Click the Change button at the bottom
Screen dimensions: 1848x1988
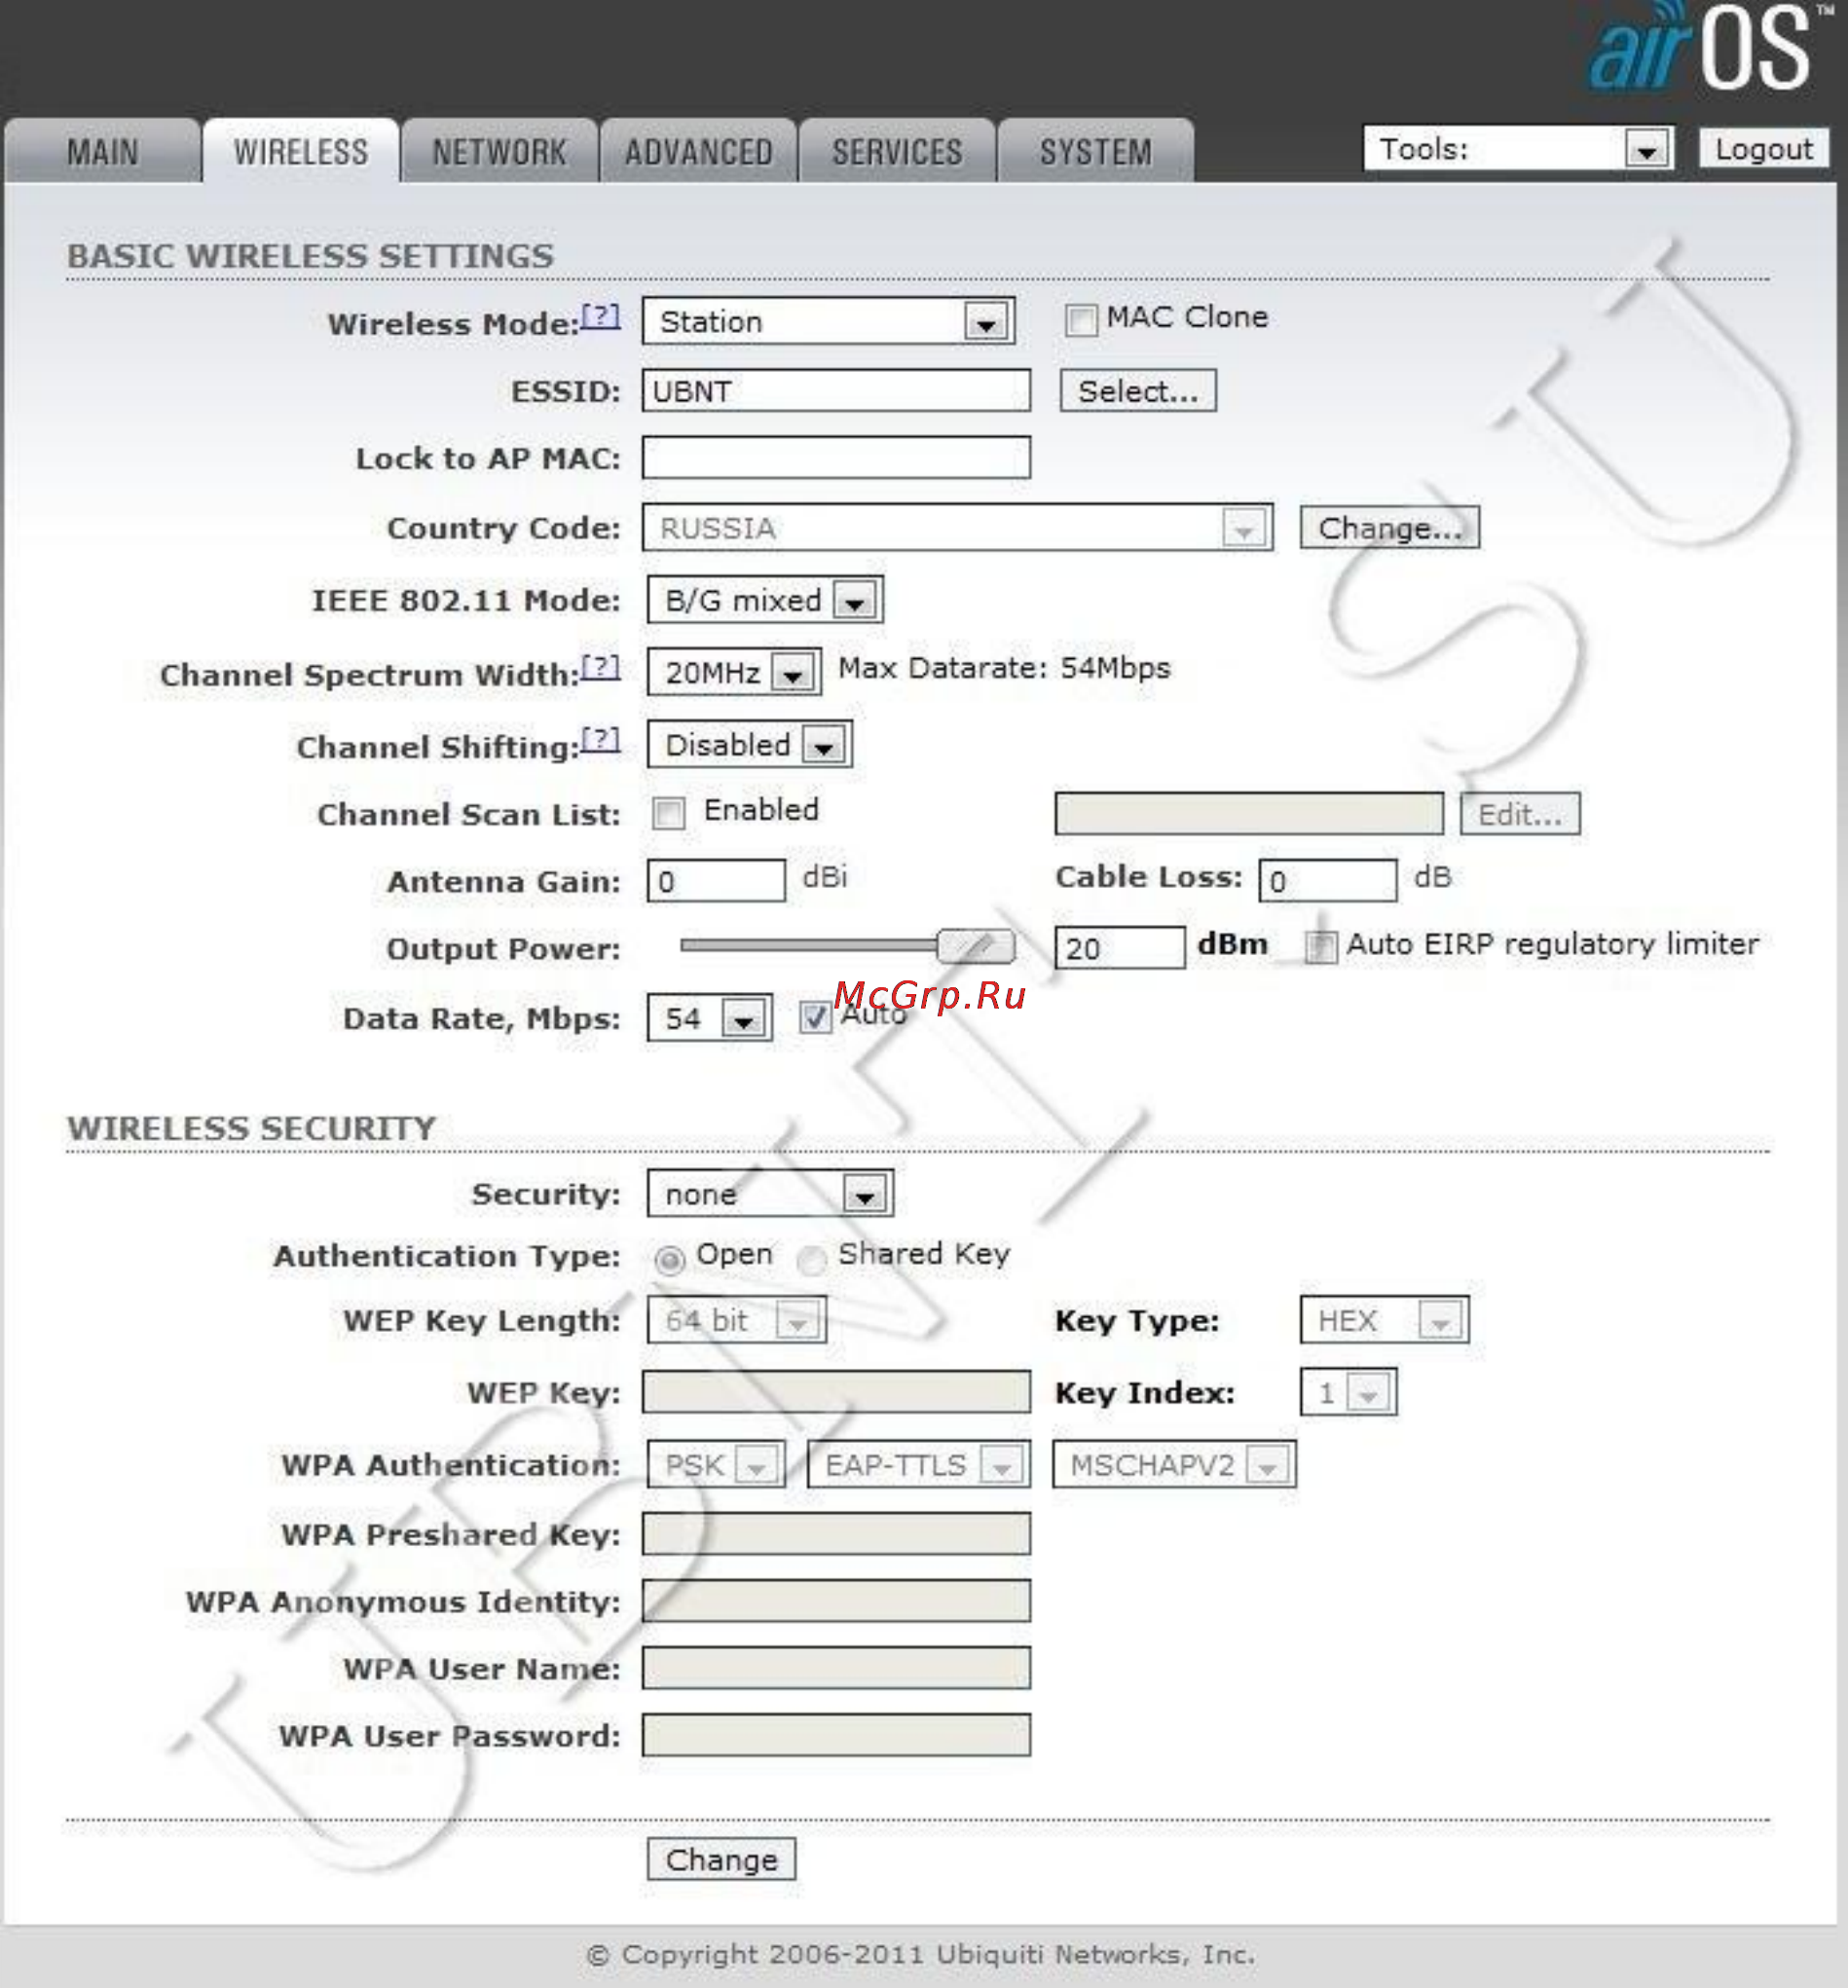click(x=721, y=1859)
